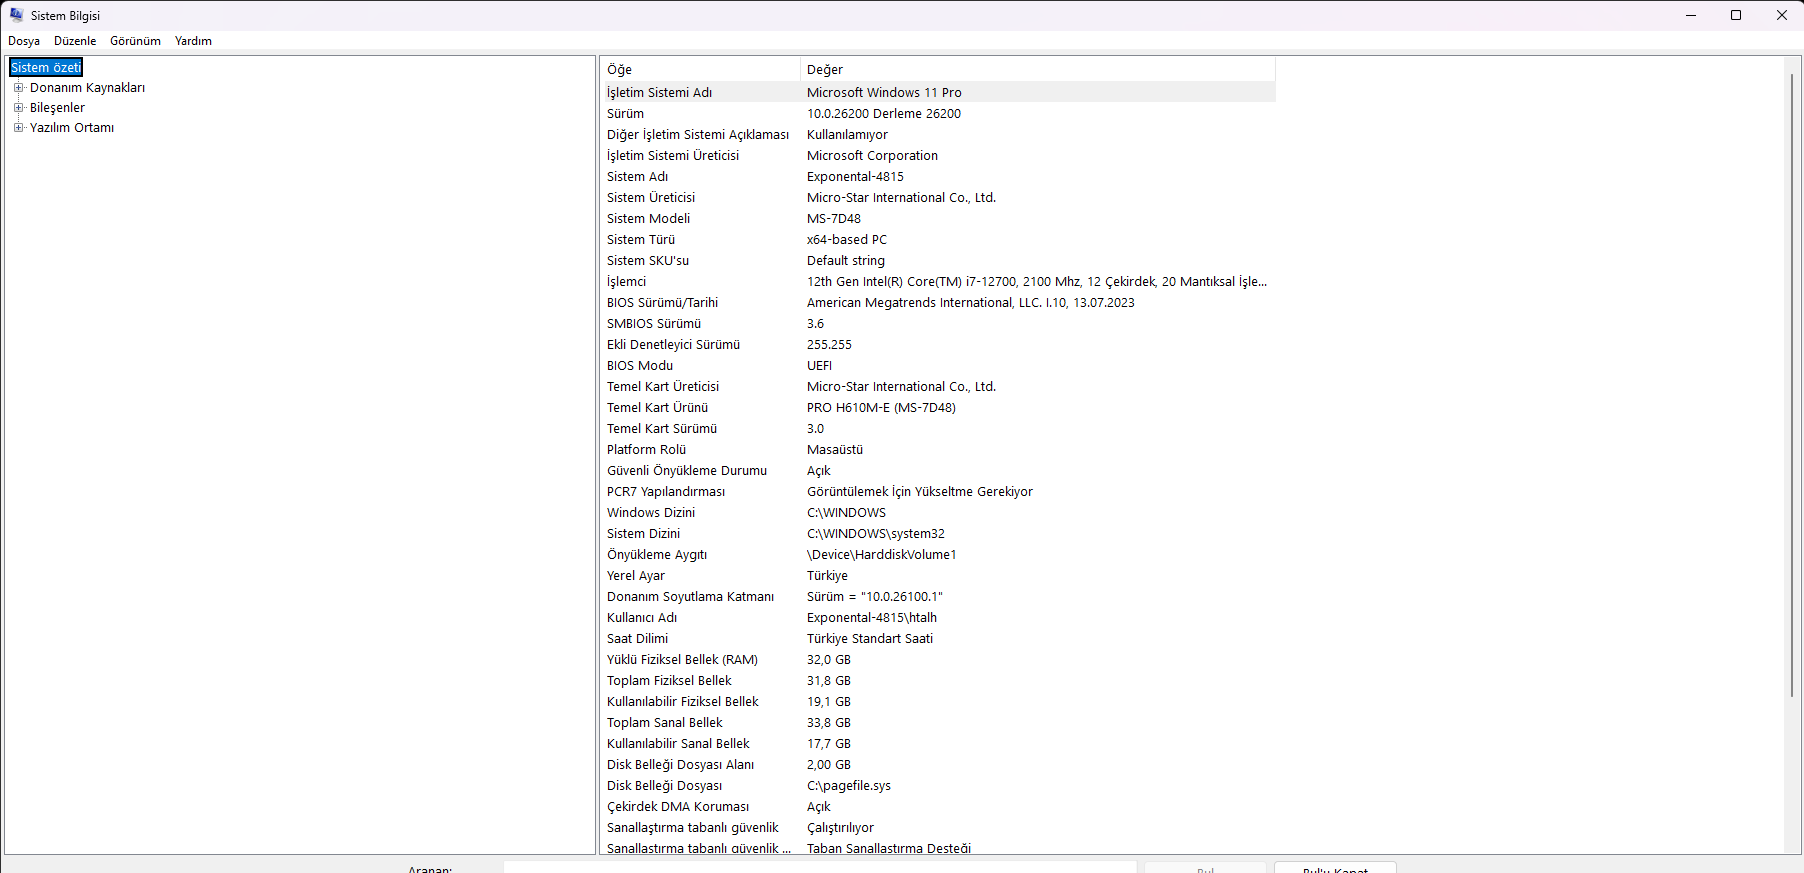
Task: Select value Exponental-4815\htalh
Action: [872, 617]
